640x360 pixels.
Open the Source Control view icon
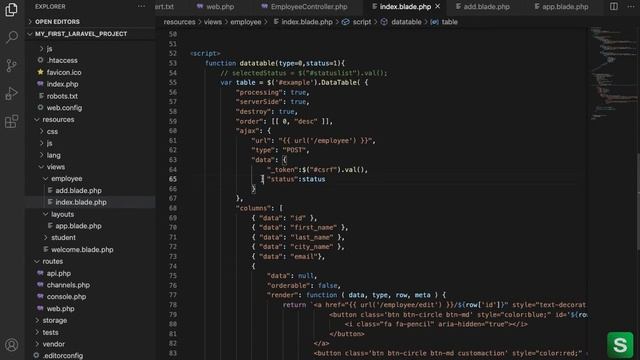pyautogui.click(x=11, y=65)
